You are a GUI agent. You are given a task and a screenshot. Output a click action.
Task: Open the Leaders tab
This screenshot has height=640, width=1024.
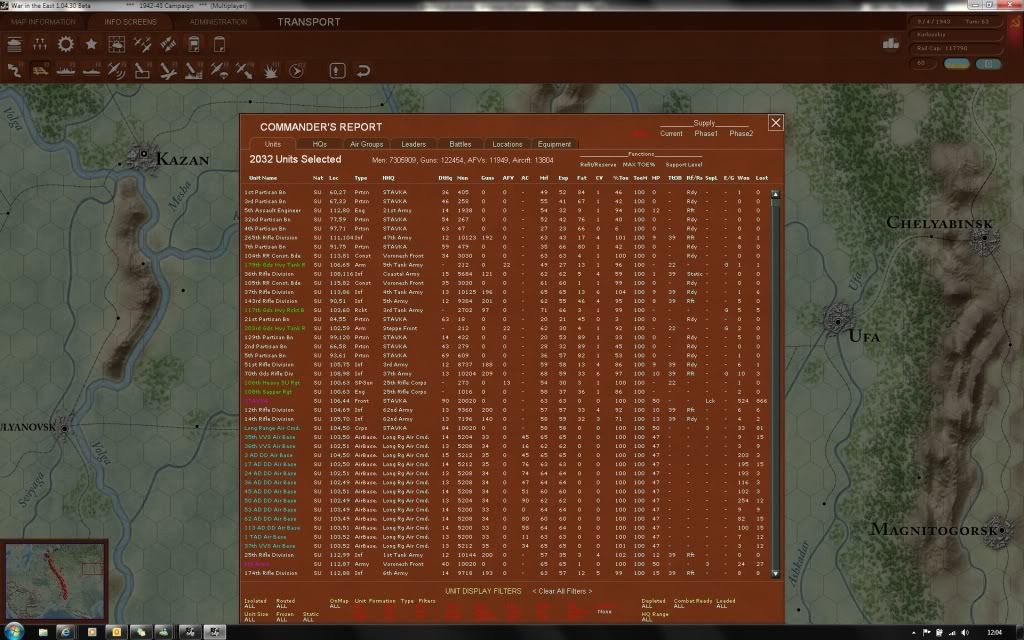coord(413,144)
